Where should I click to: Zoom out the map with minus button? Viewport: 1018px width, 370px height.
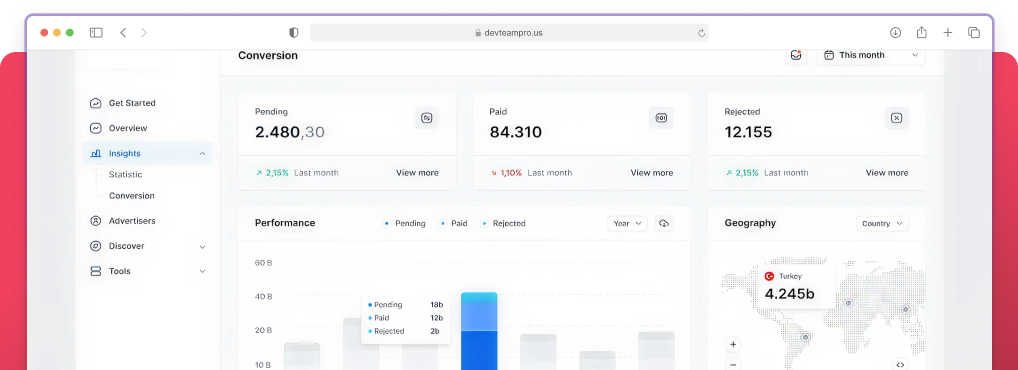[x=733, y=364]
